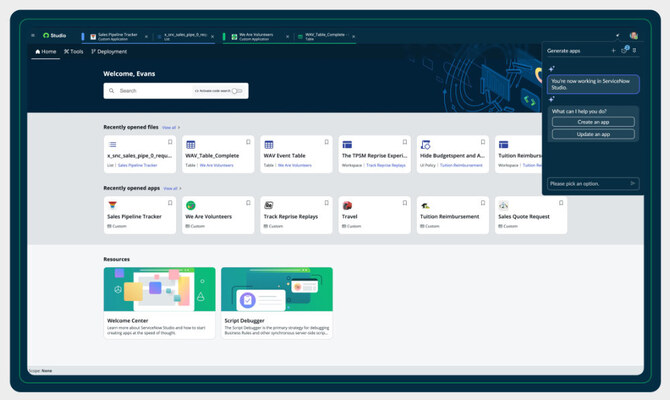Select the Deployment tab
This screenshot has height=400, width=670.
(110, 51)
